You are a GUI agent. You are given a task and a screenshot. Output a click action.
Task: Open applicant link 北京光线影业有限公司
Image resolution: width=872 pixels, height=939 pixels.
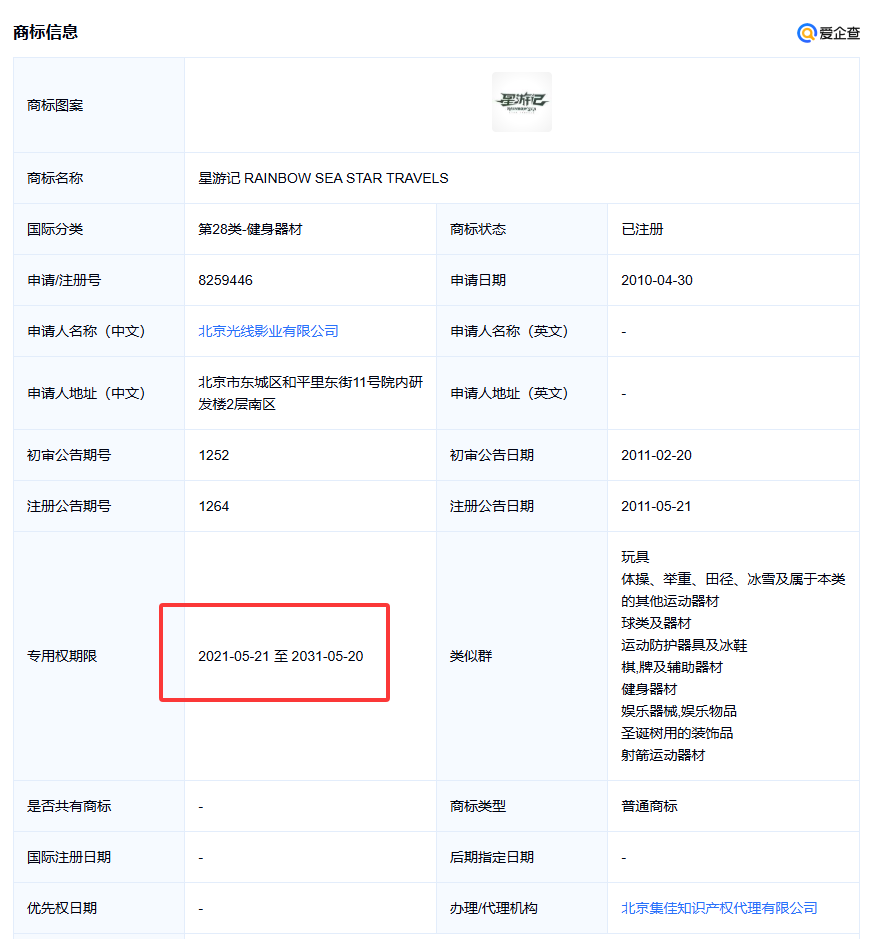(268, 331)
